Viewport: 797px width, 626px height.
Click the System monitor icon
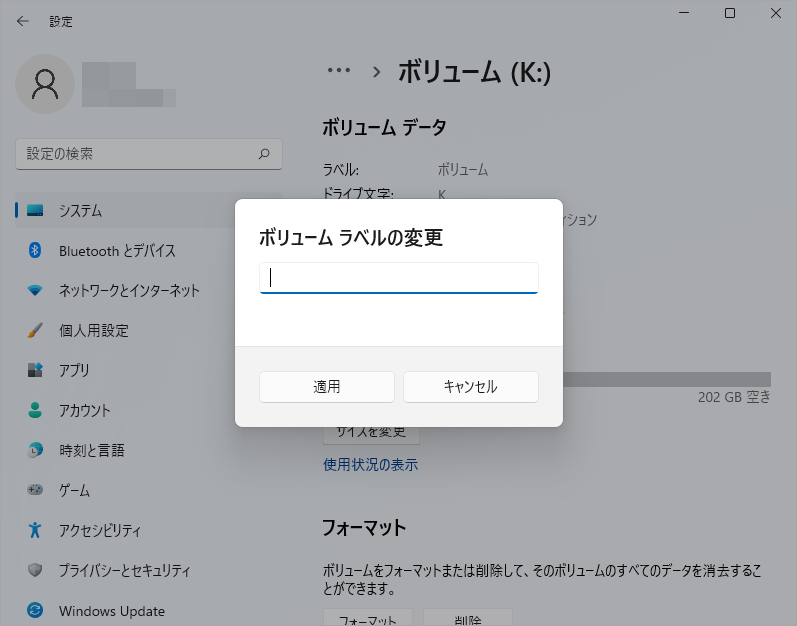click(35, 210)
